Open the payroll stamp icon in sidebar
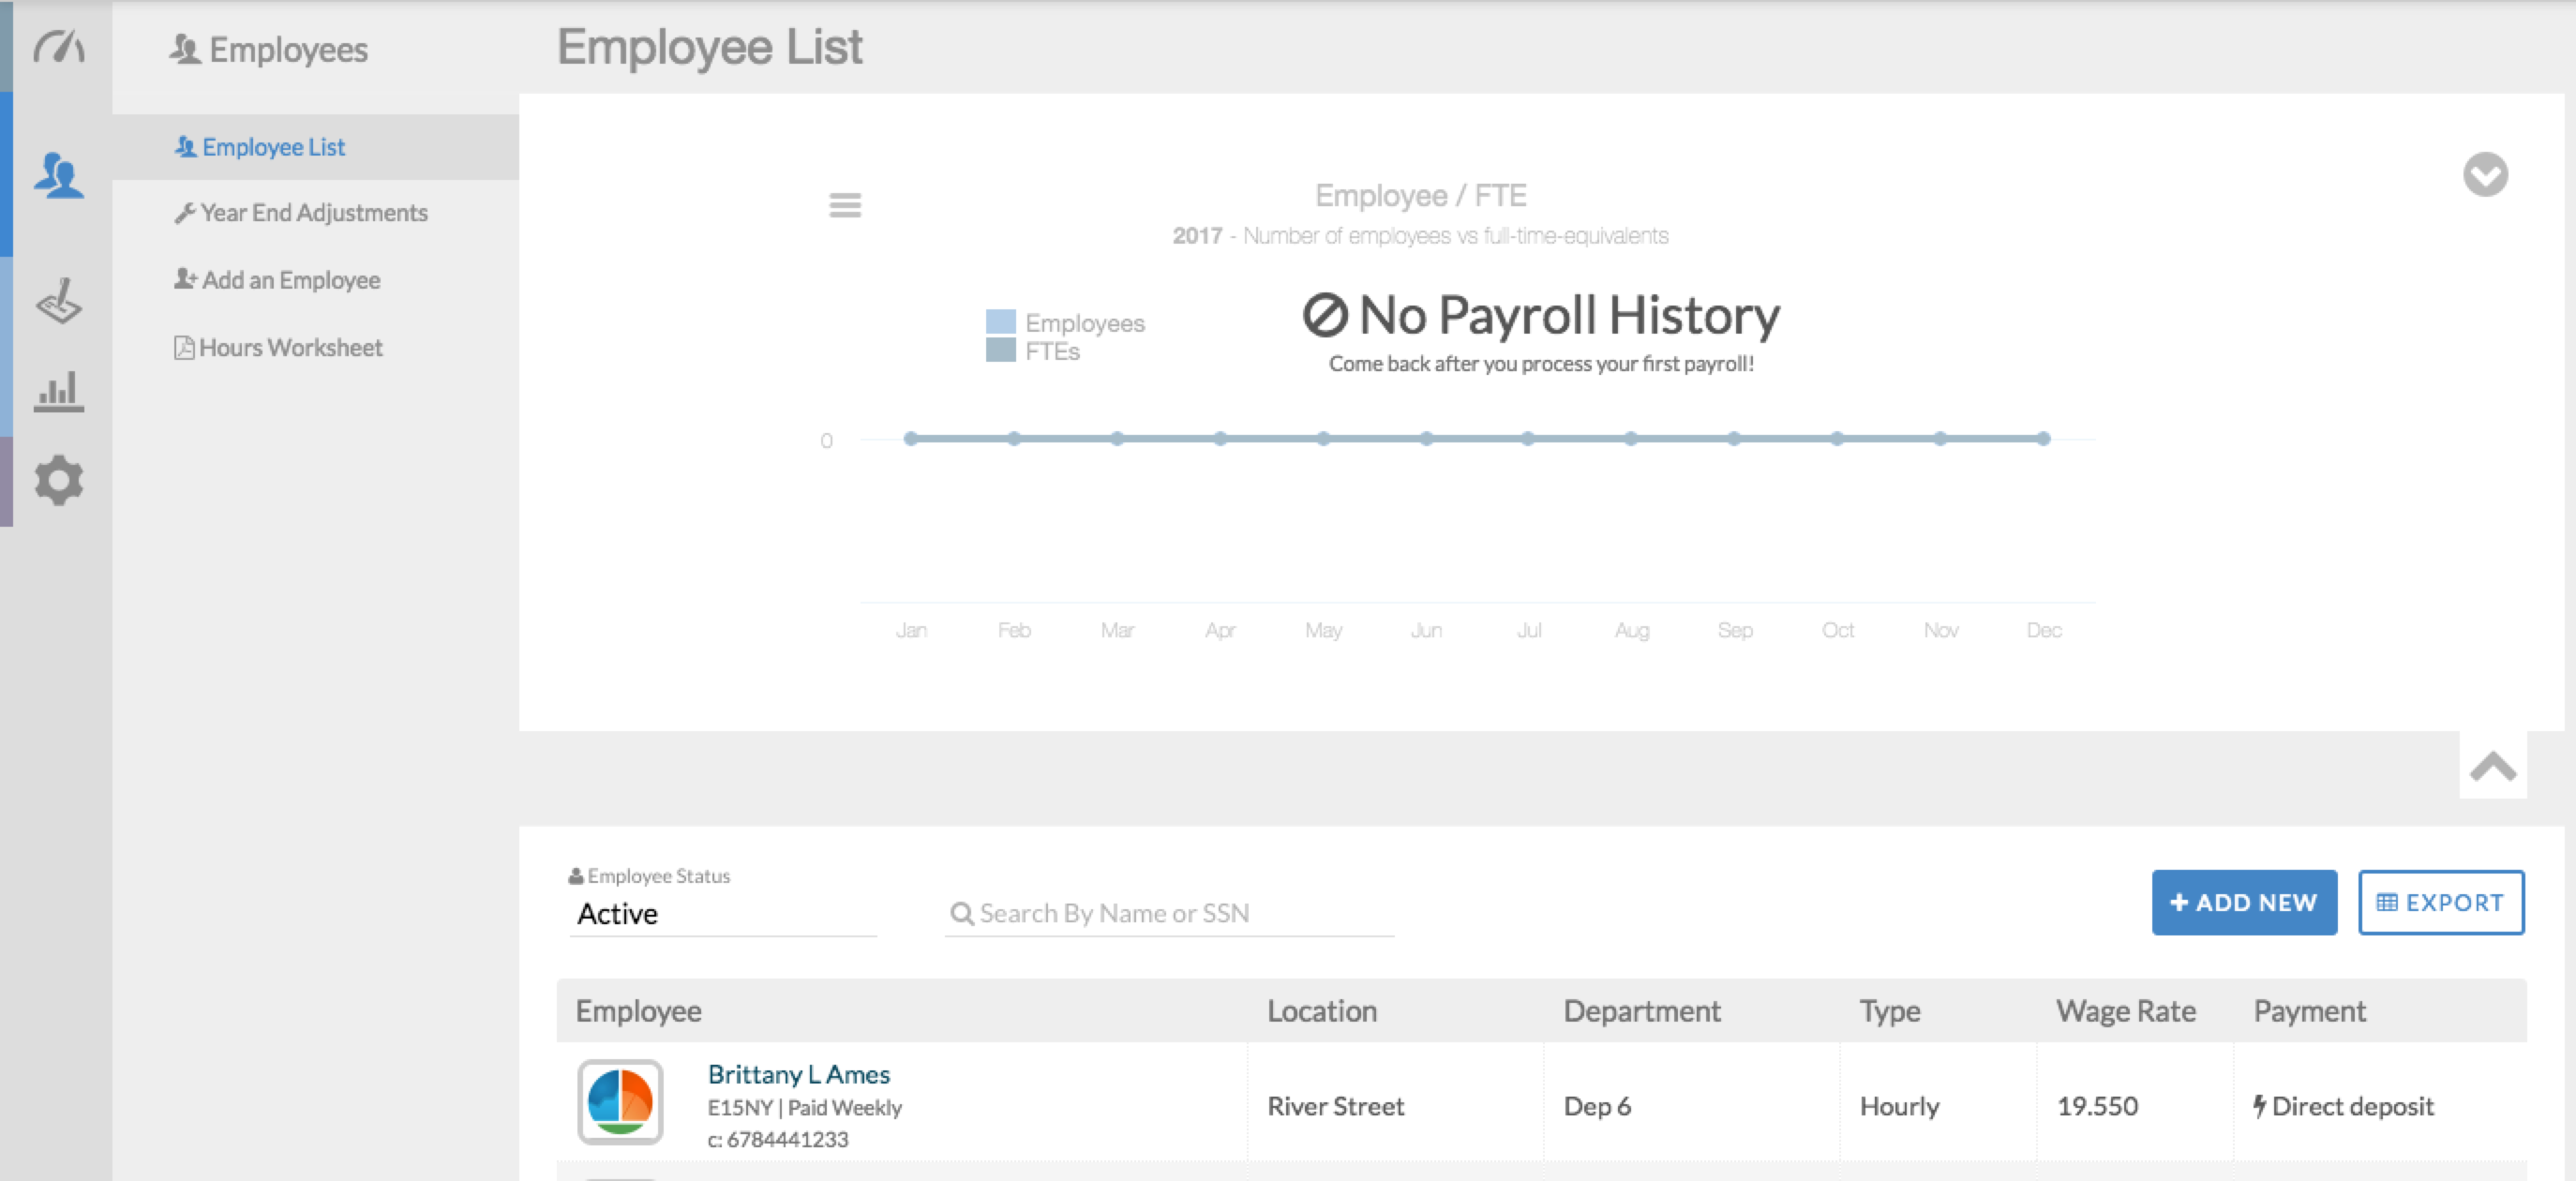This screenshot has width=2576, height=1181. (59, 300)
